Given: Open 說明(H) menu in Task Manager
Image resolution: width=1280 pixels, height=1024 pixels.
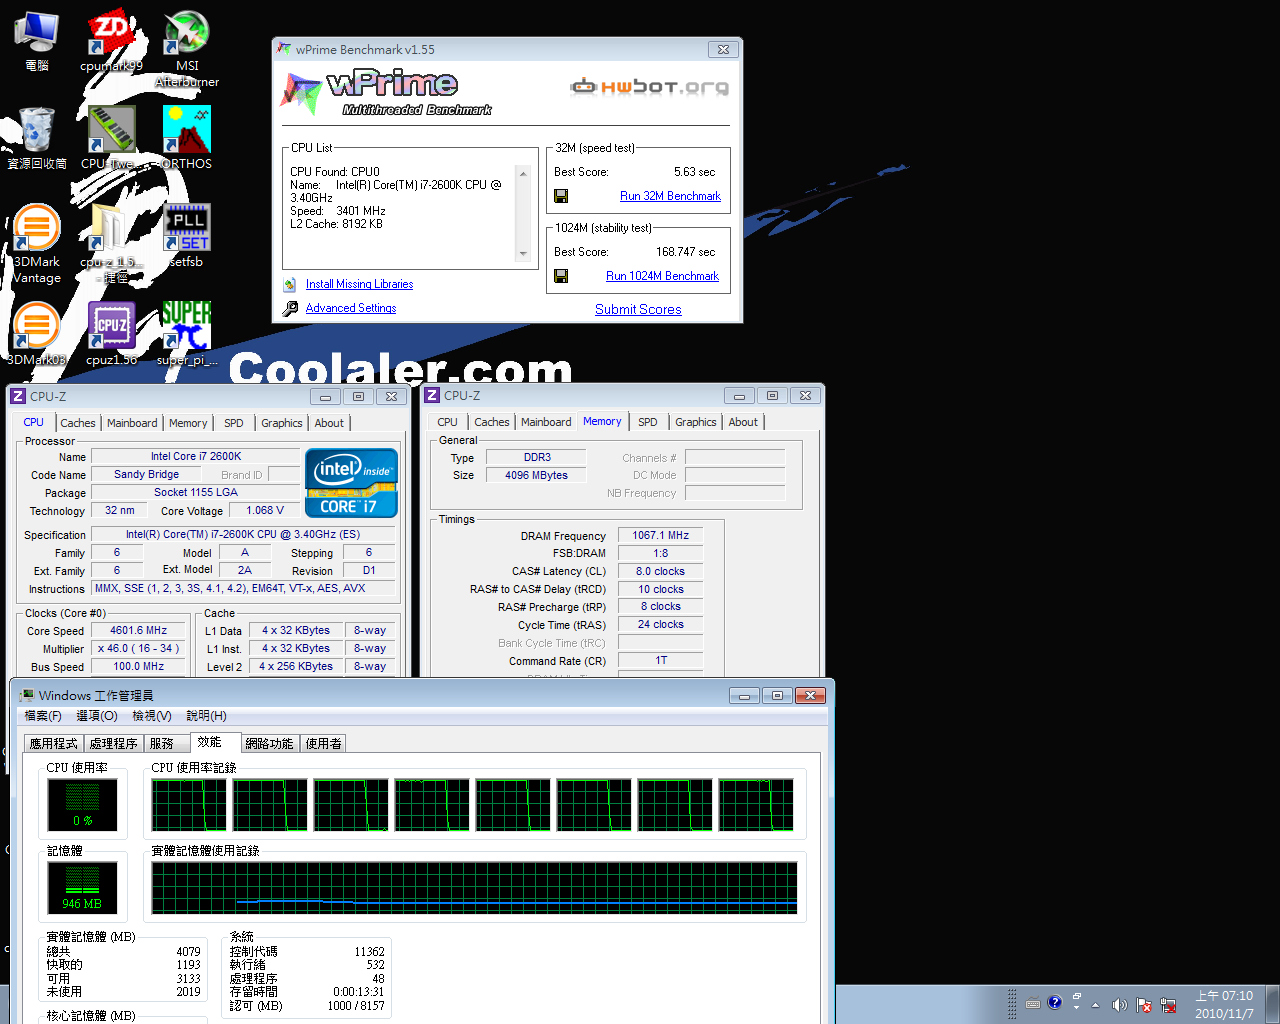Looking at the screenshot, I should tap(206, 716).
